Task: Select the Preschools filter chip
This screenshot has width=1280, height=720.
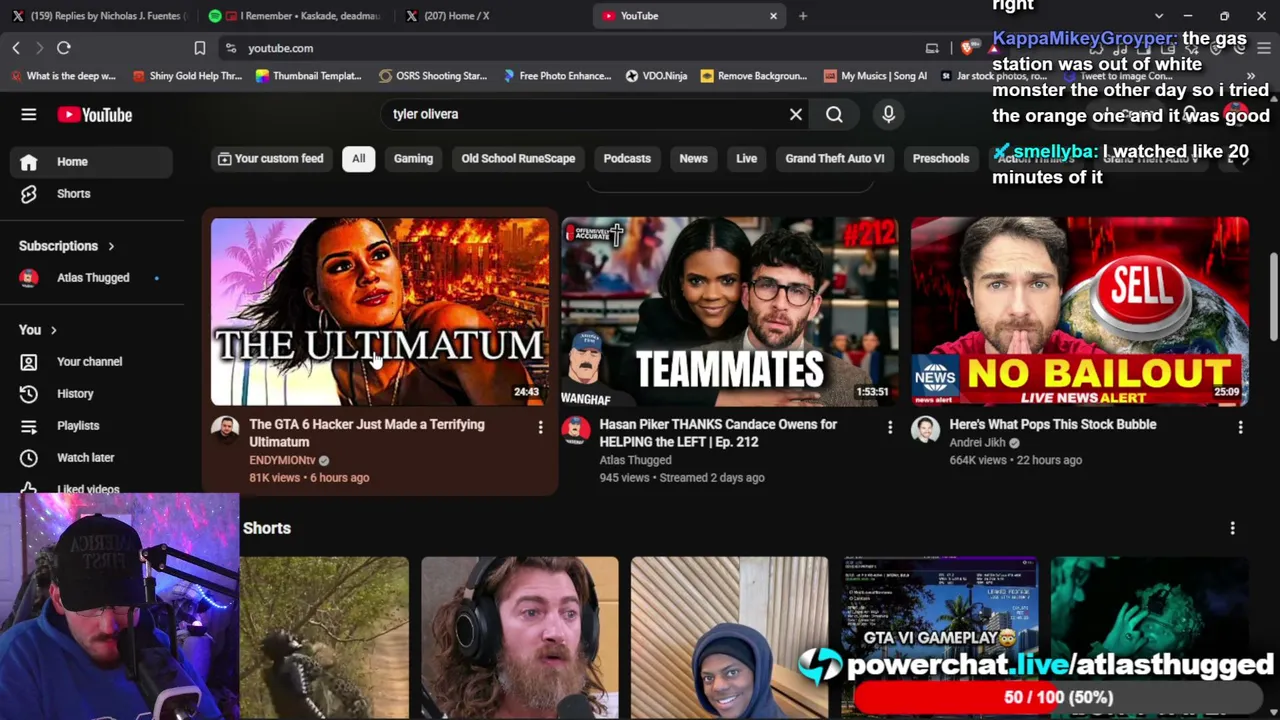Action: coord(941,159)
